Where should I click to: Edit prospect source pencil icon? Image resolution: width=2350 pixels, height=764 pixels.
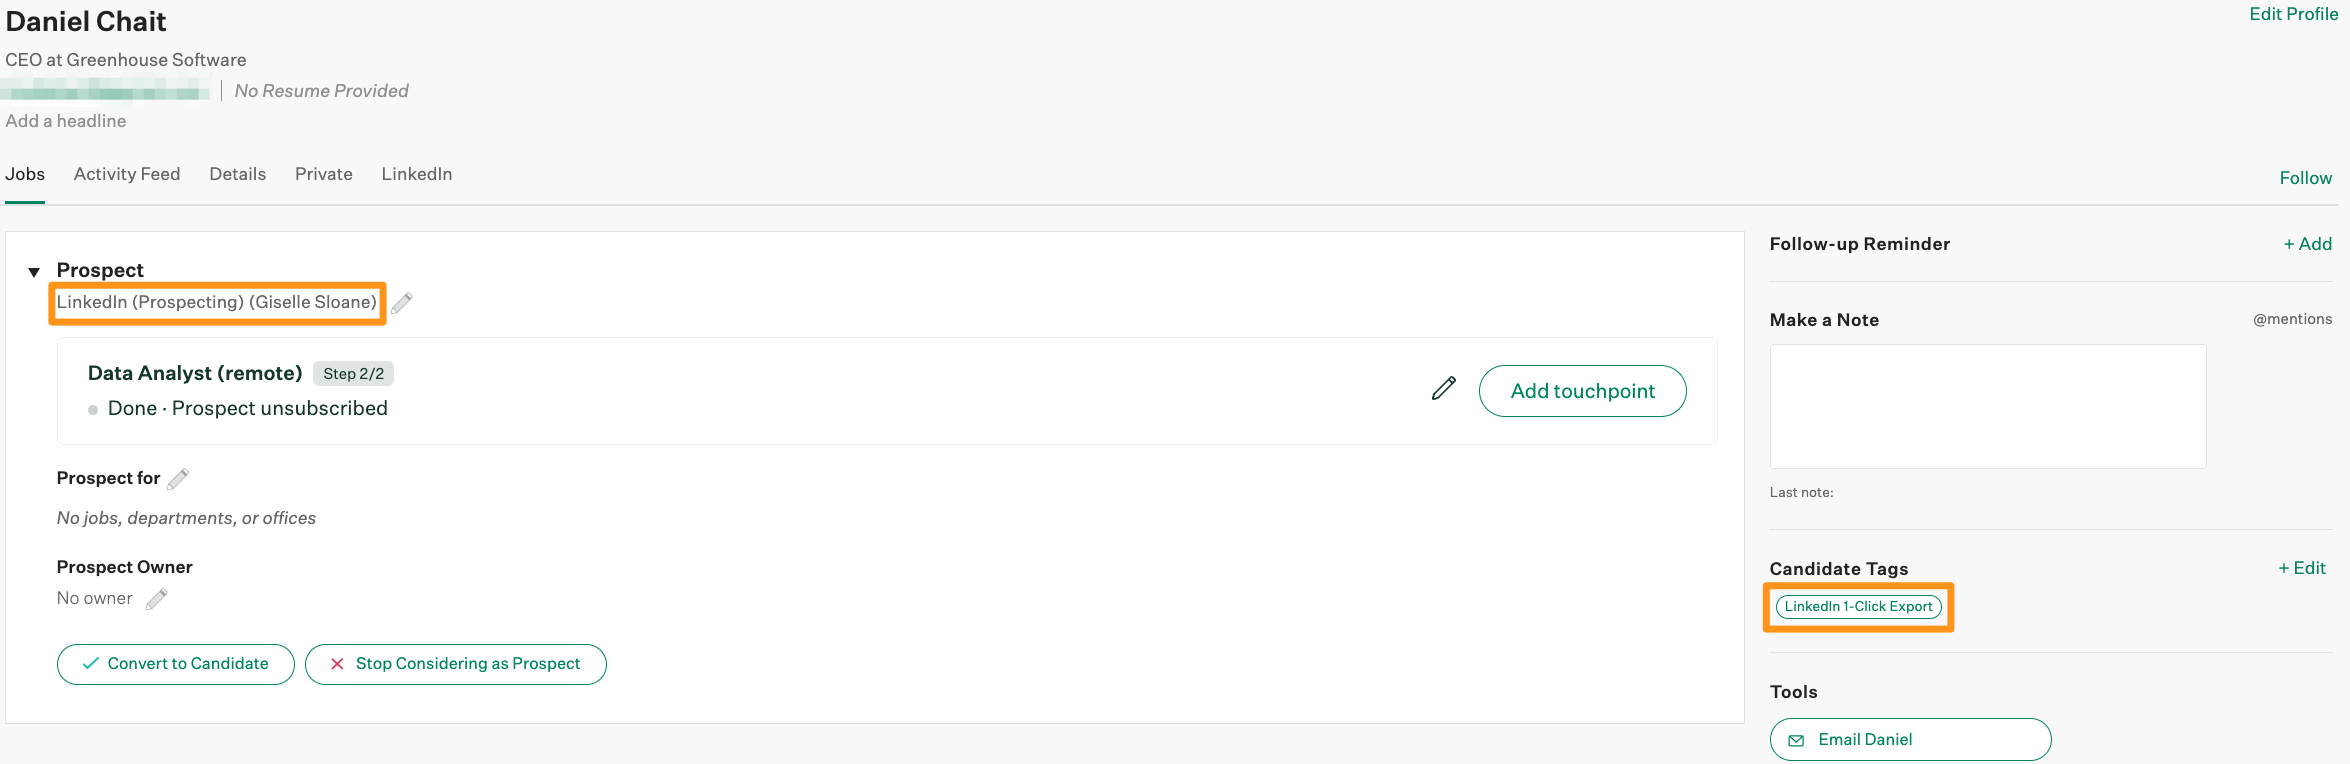tap(402, 303)
